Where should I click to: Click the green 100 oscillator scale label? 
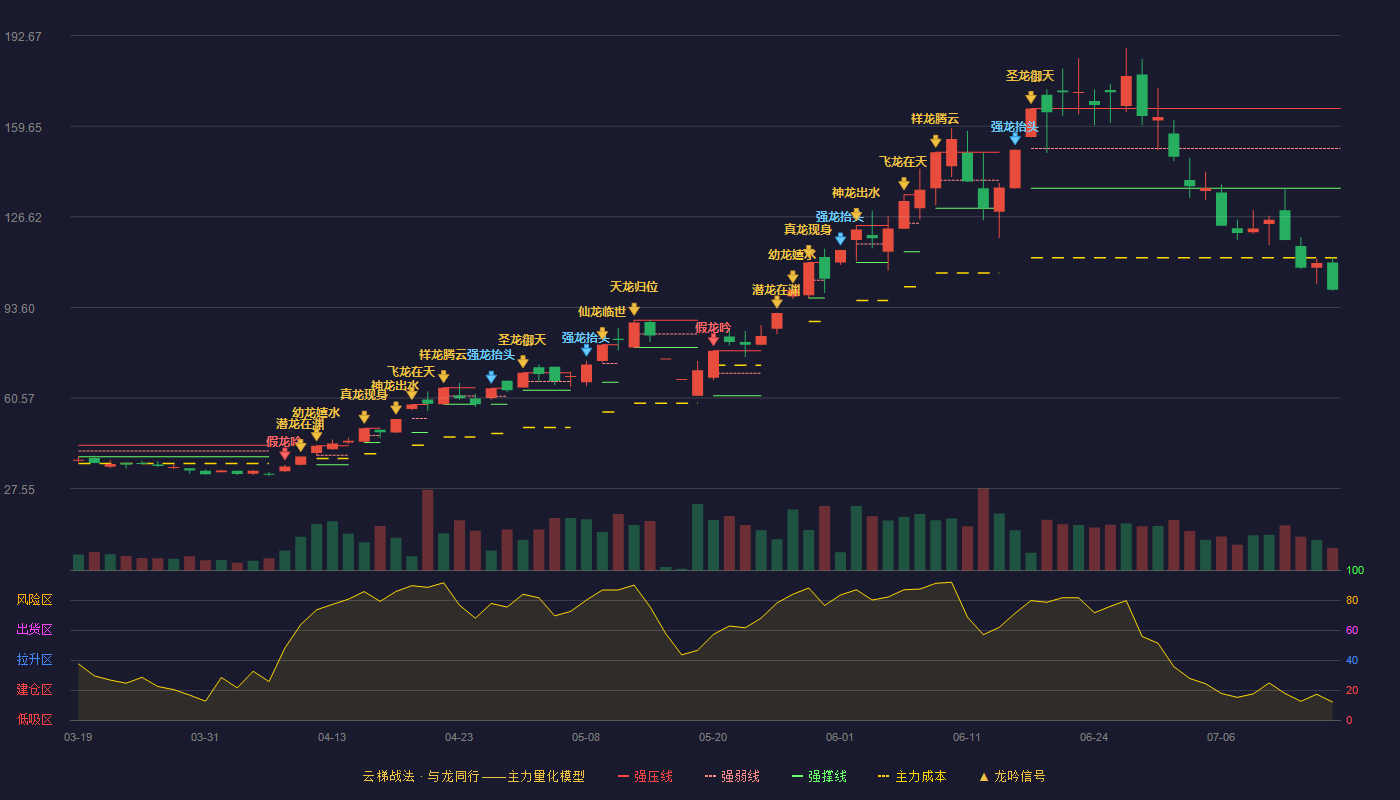(1354, 571)
